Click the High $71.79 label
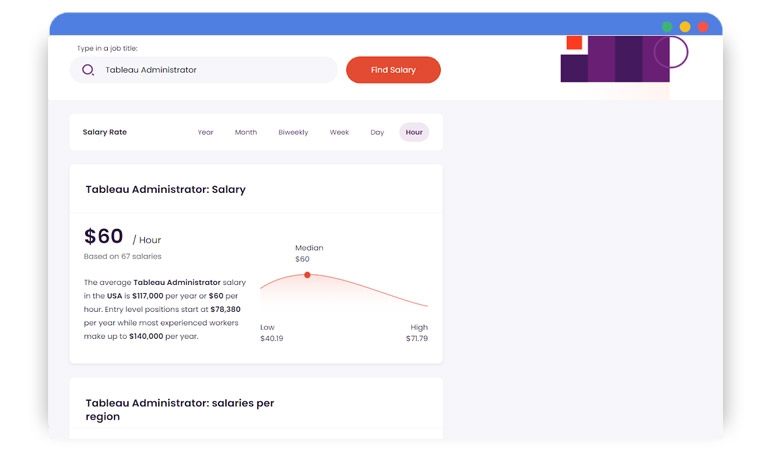Image resolution: width=762 pixels, height=450 pixels. tap(417, 333)
